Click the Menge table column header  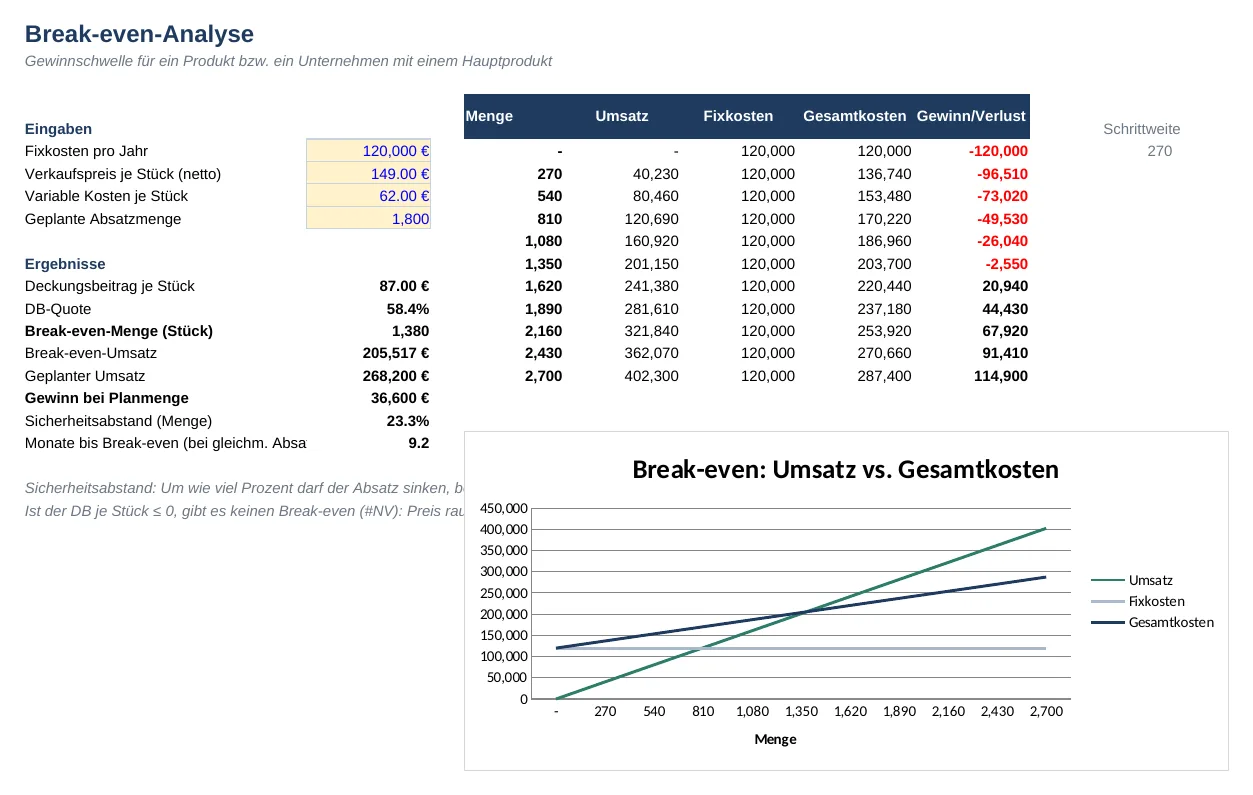[x=489, y=116]
